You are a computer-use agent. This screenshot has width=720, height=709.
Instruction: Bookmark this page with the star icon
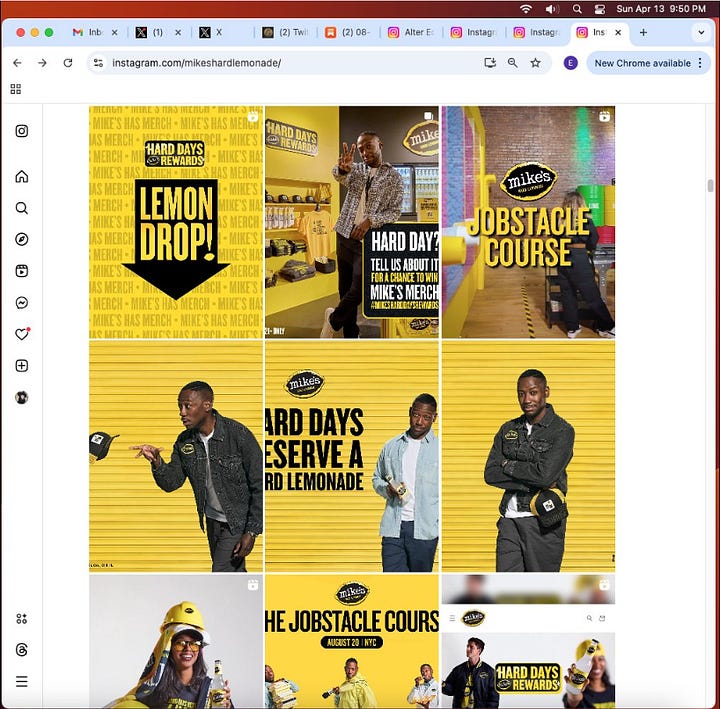(535, 63)
